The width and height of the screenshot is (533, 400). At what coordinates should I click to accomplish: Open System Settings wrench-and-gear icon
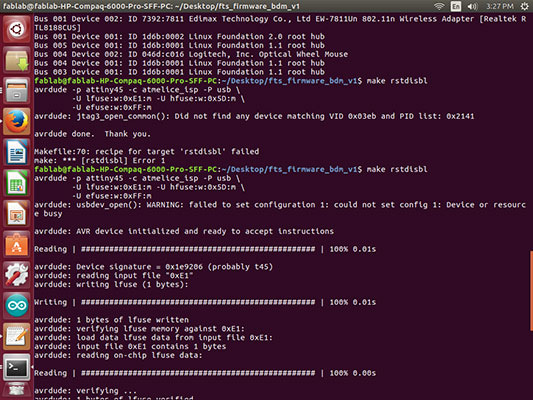tap(17, 275)
